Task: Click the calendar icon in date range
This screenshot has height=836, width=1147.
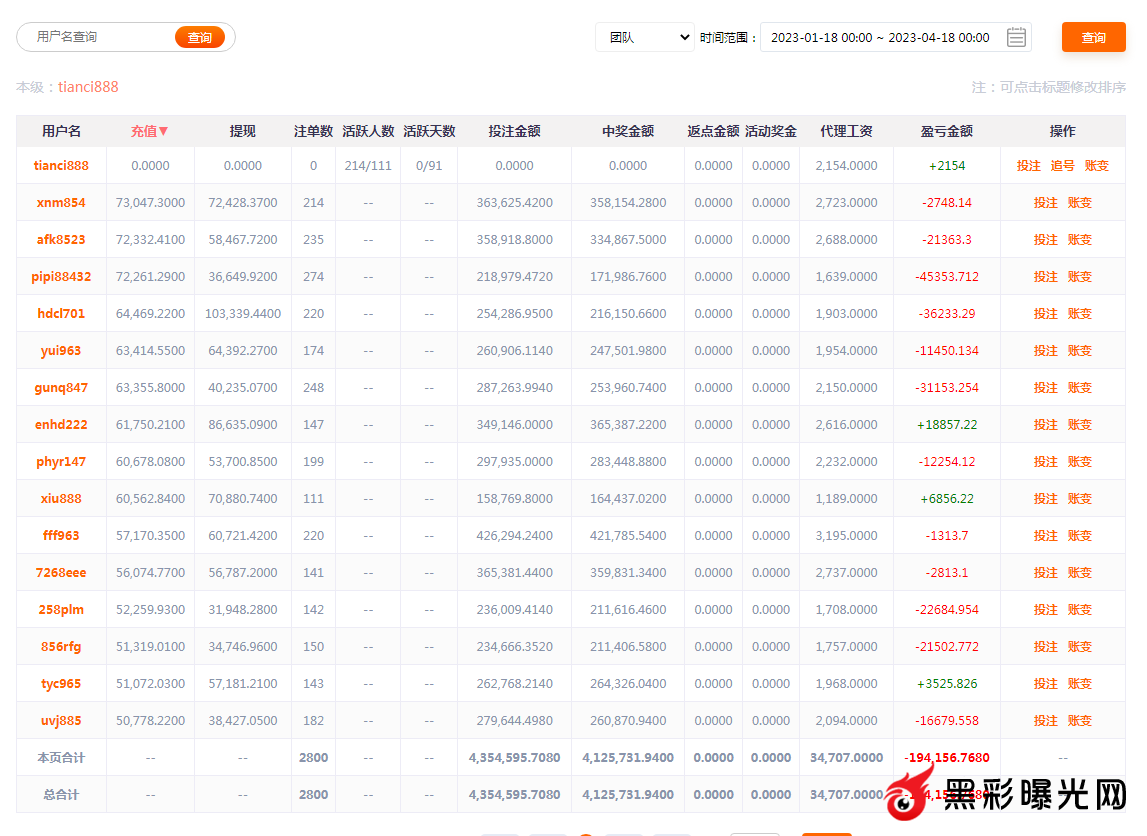Action: click(1016, 38)
